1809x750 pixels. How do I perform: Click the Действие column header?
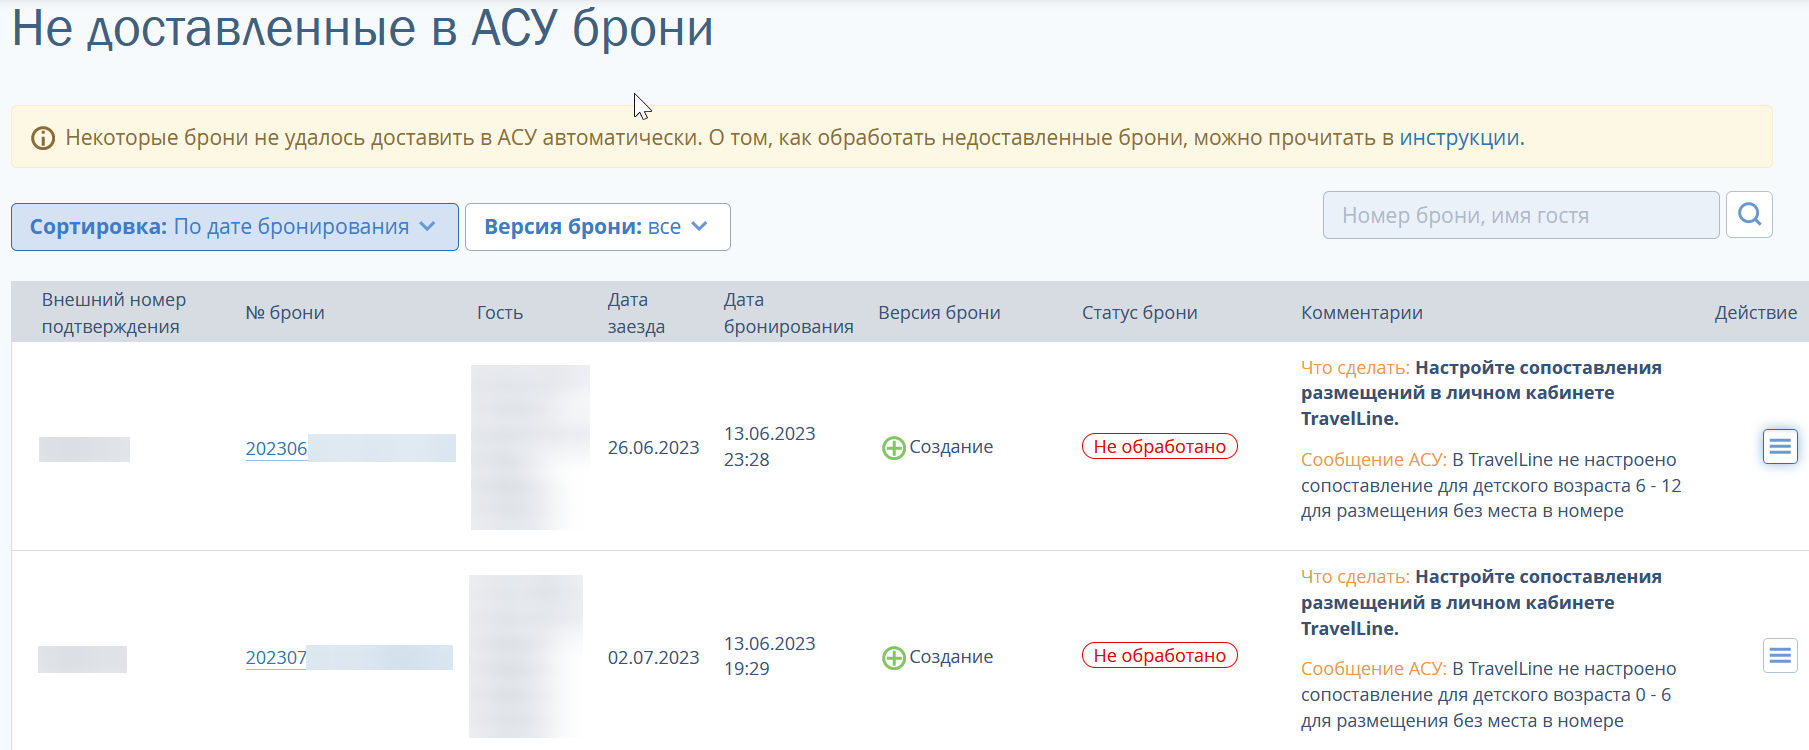(1756, 313)
